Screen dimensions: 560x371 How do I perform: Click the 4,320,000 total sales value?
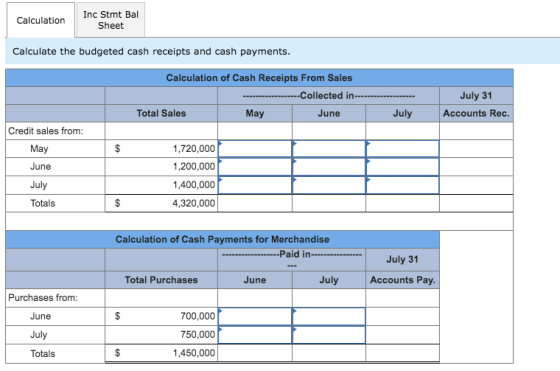194,203
